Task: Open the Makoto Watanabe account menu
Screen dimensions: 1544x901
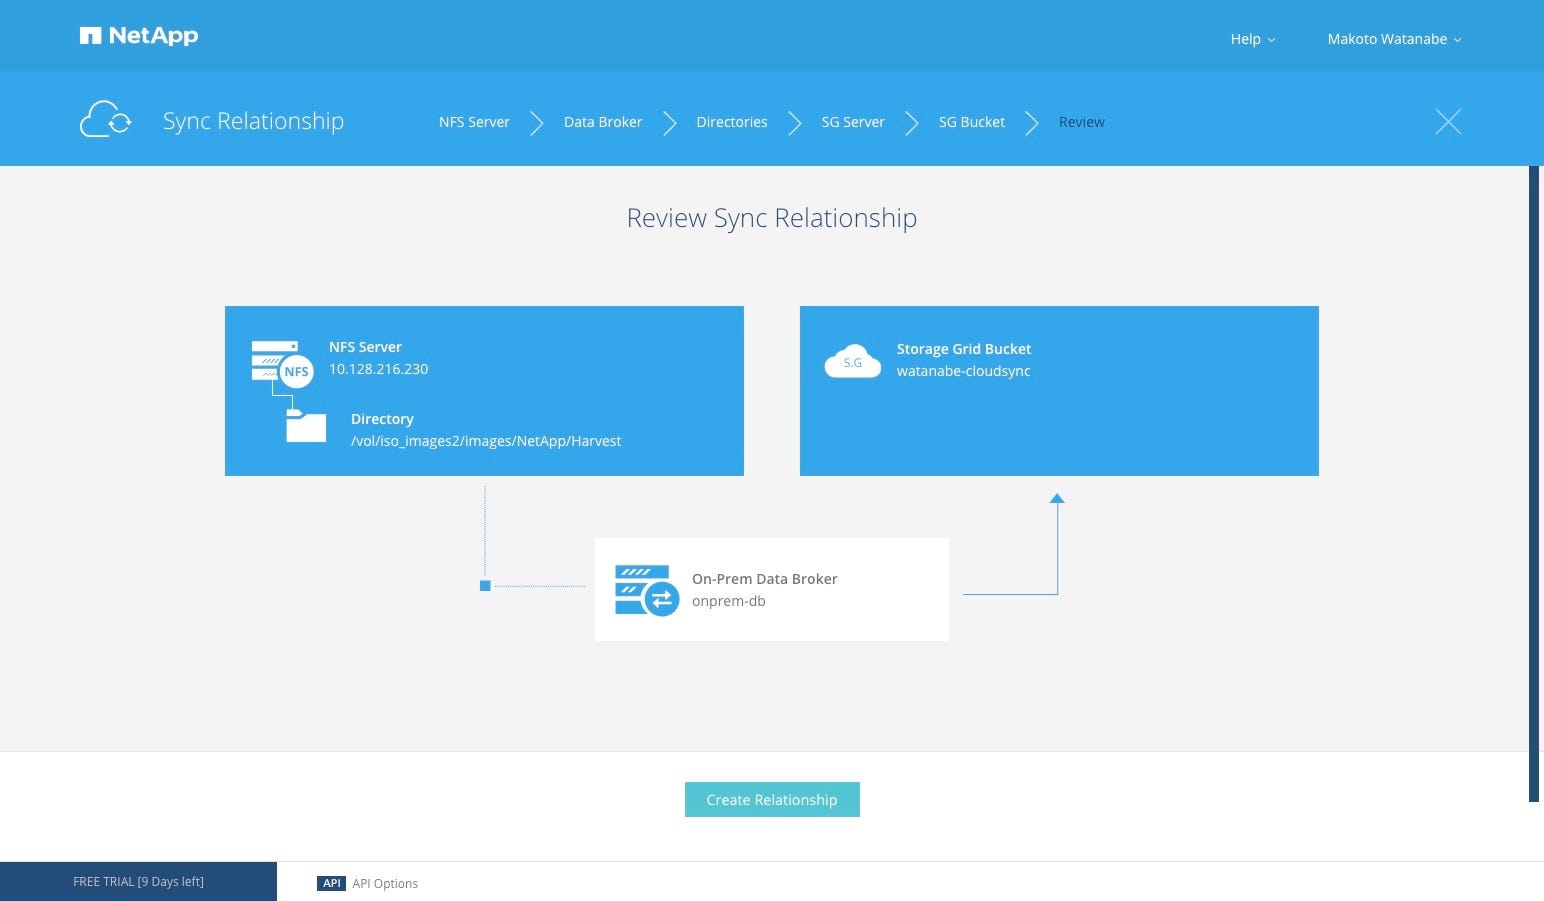Action: [x=1387, y=39]
